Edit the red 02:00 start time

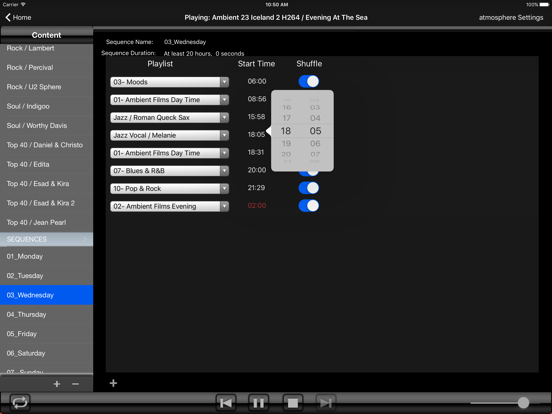click(x=257, y=206)
